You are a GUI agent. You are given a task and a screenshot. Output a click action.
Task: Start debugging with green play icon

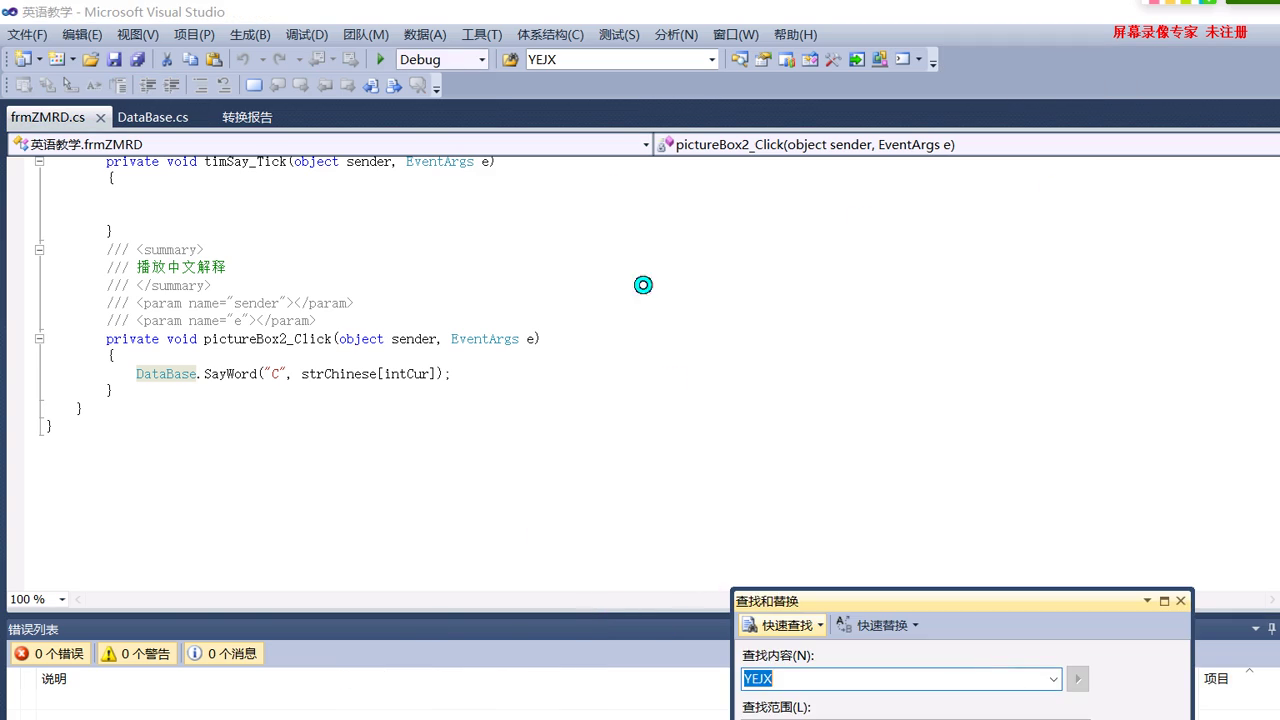(380, 59)
